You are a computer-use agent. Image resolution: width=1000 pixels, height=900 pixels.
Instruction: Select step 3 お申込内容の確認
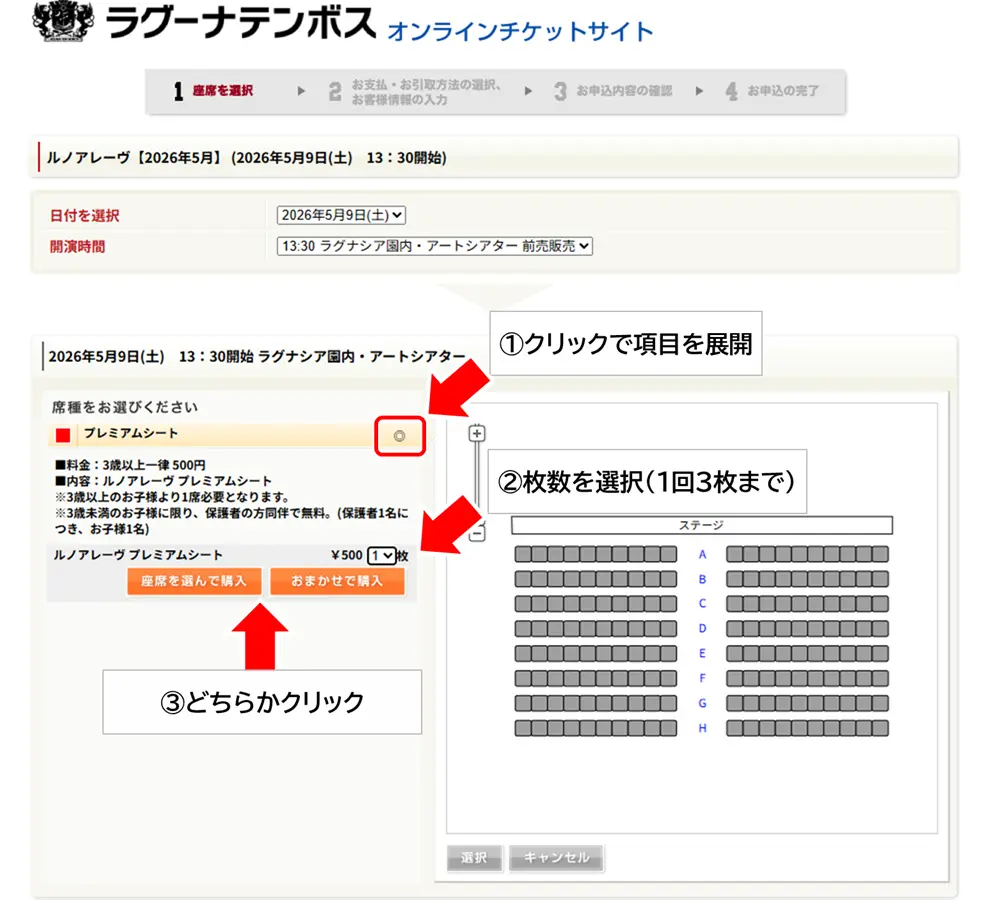point(613,91)
